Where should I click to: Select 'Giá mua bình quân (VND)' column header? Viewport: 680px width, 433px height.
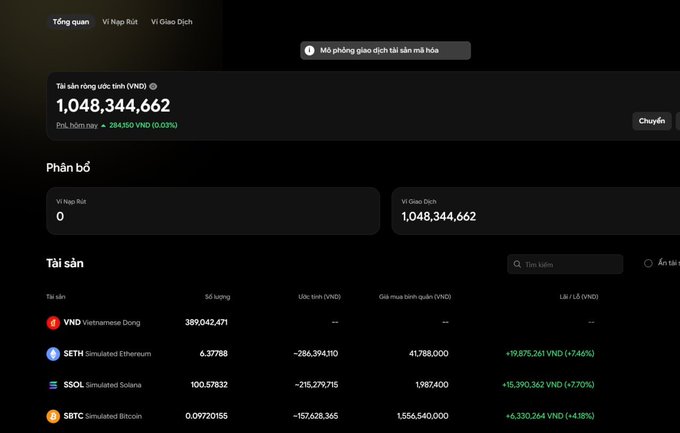[x=415, y=297]
